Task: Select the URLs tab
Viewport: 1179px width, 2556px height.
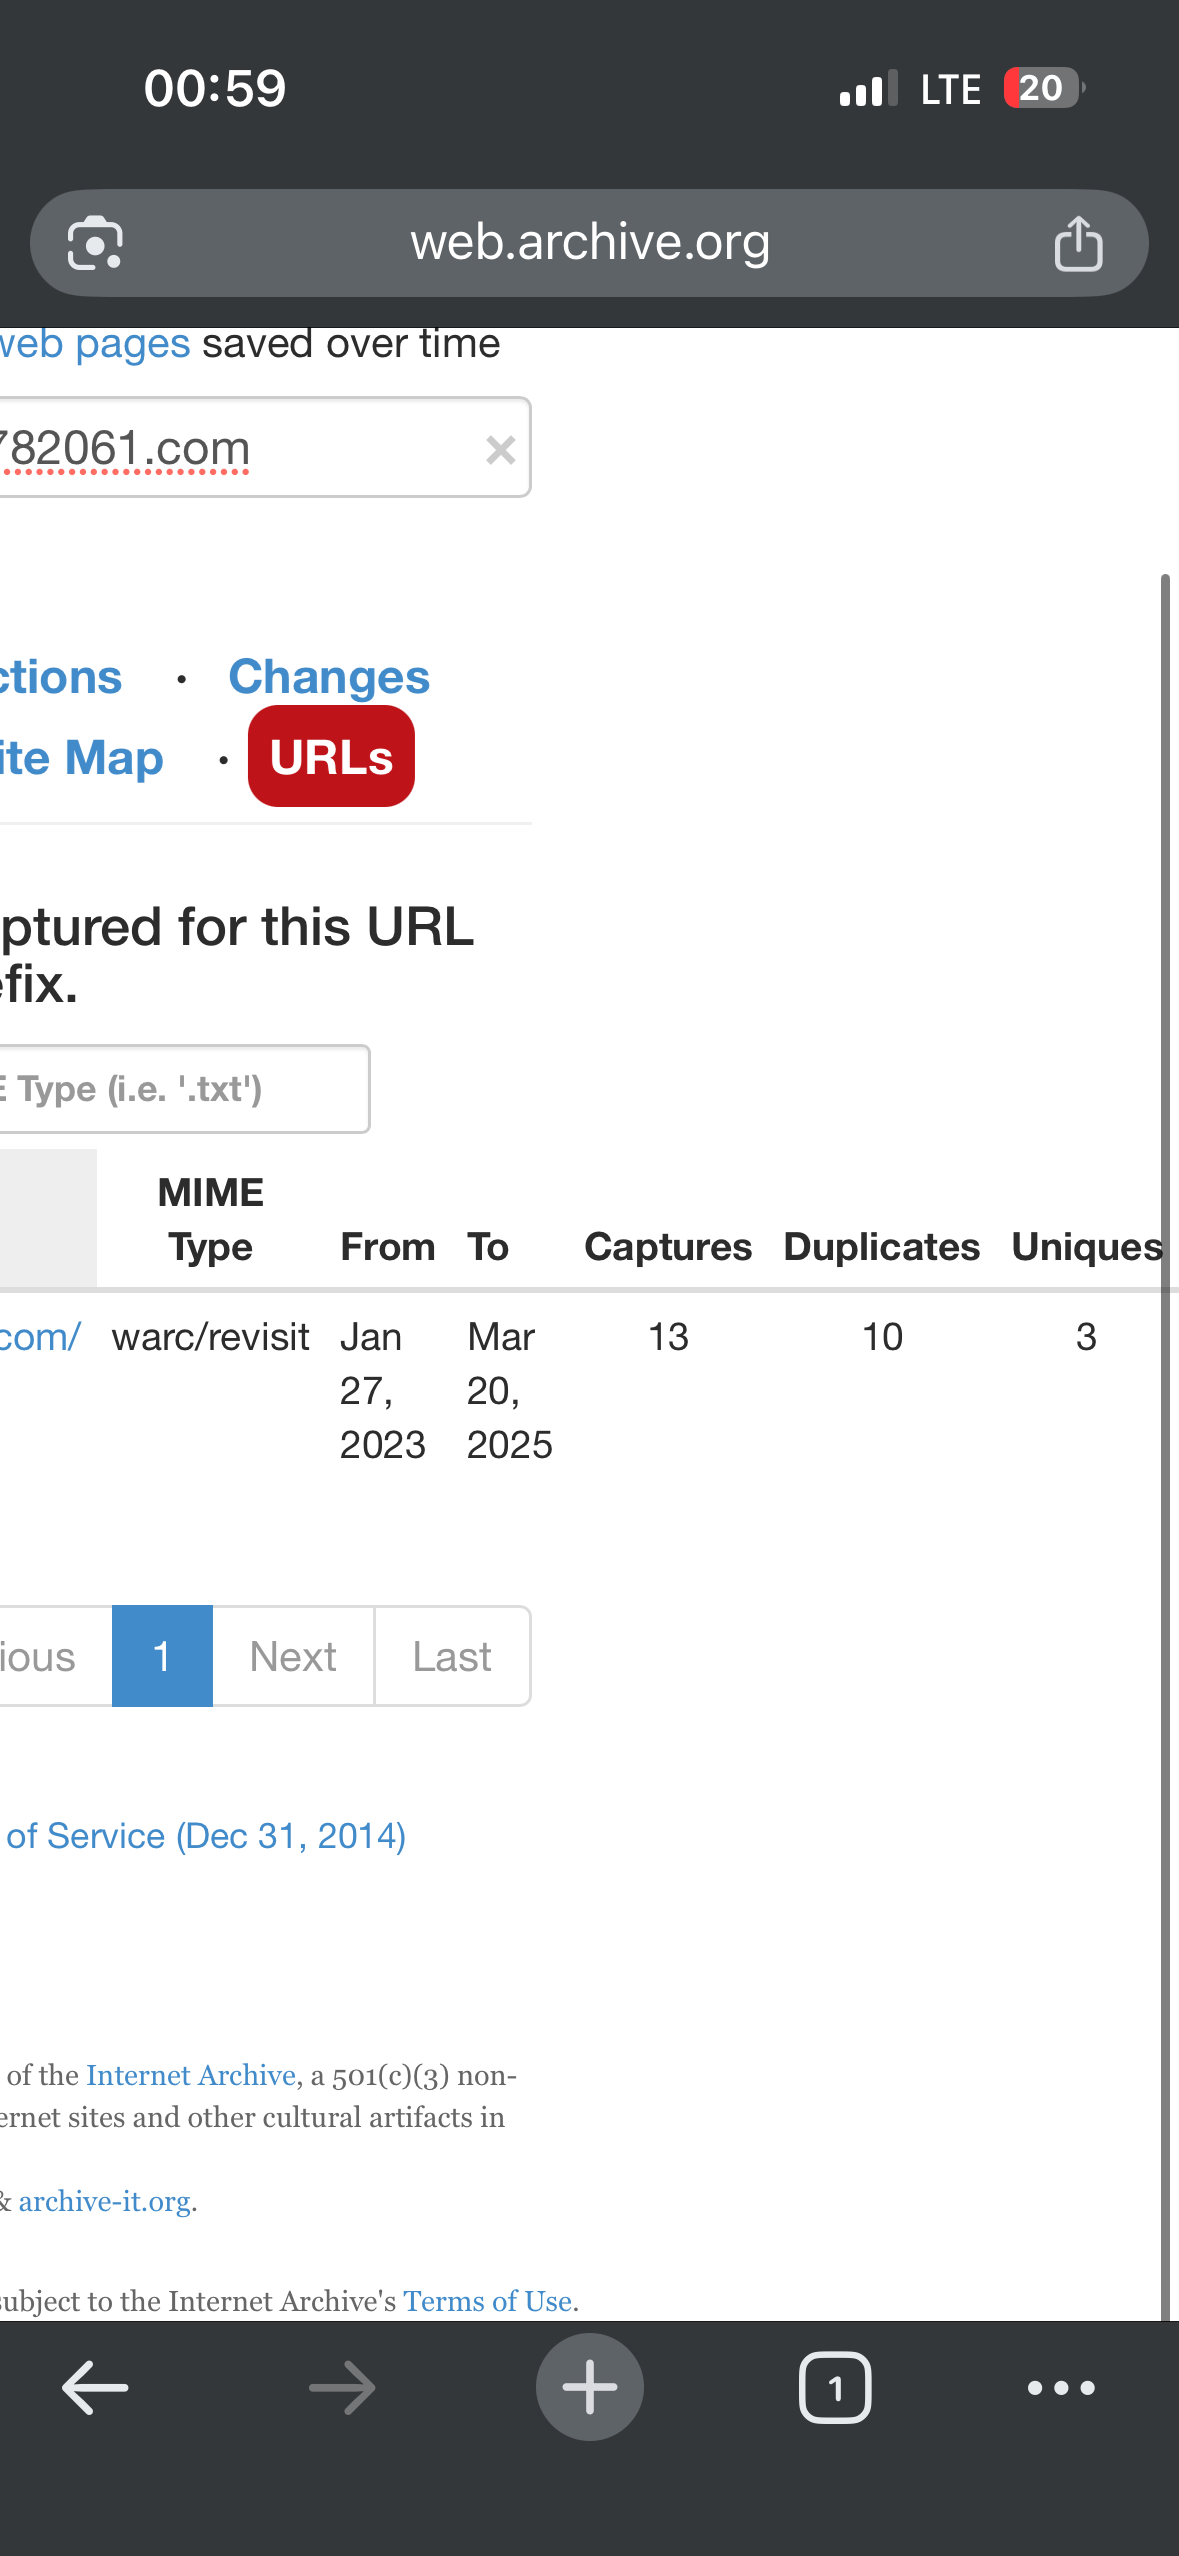Action: pyautogui.click(x=331, y=757)
